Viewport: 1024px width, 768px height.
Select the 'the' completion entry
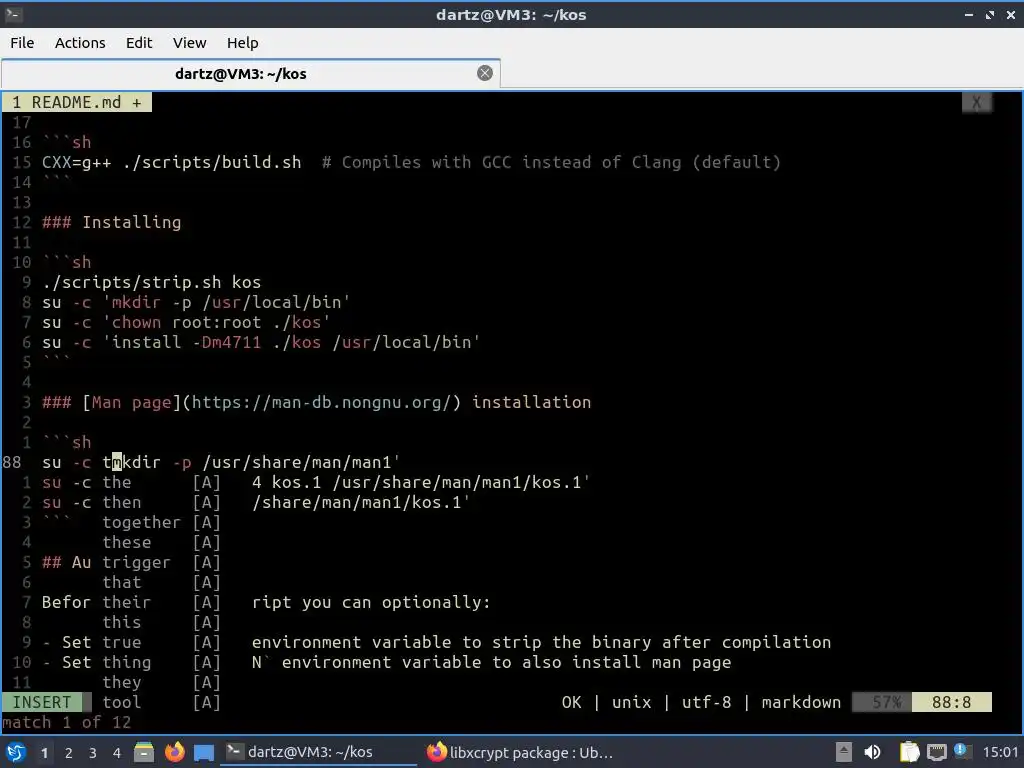pyautogui.click(x=162, y=483)
